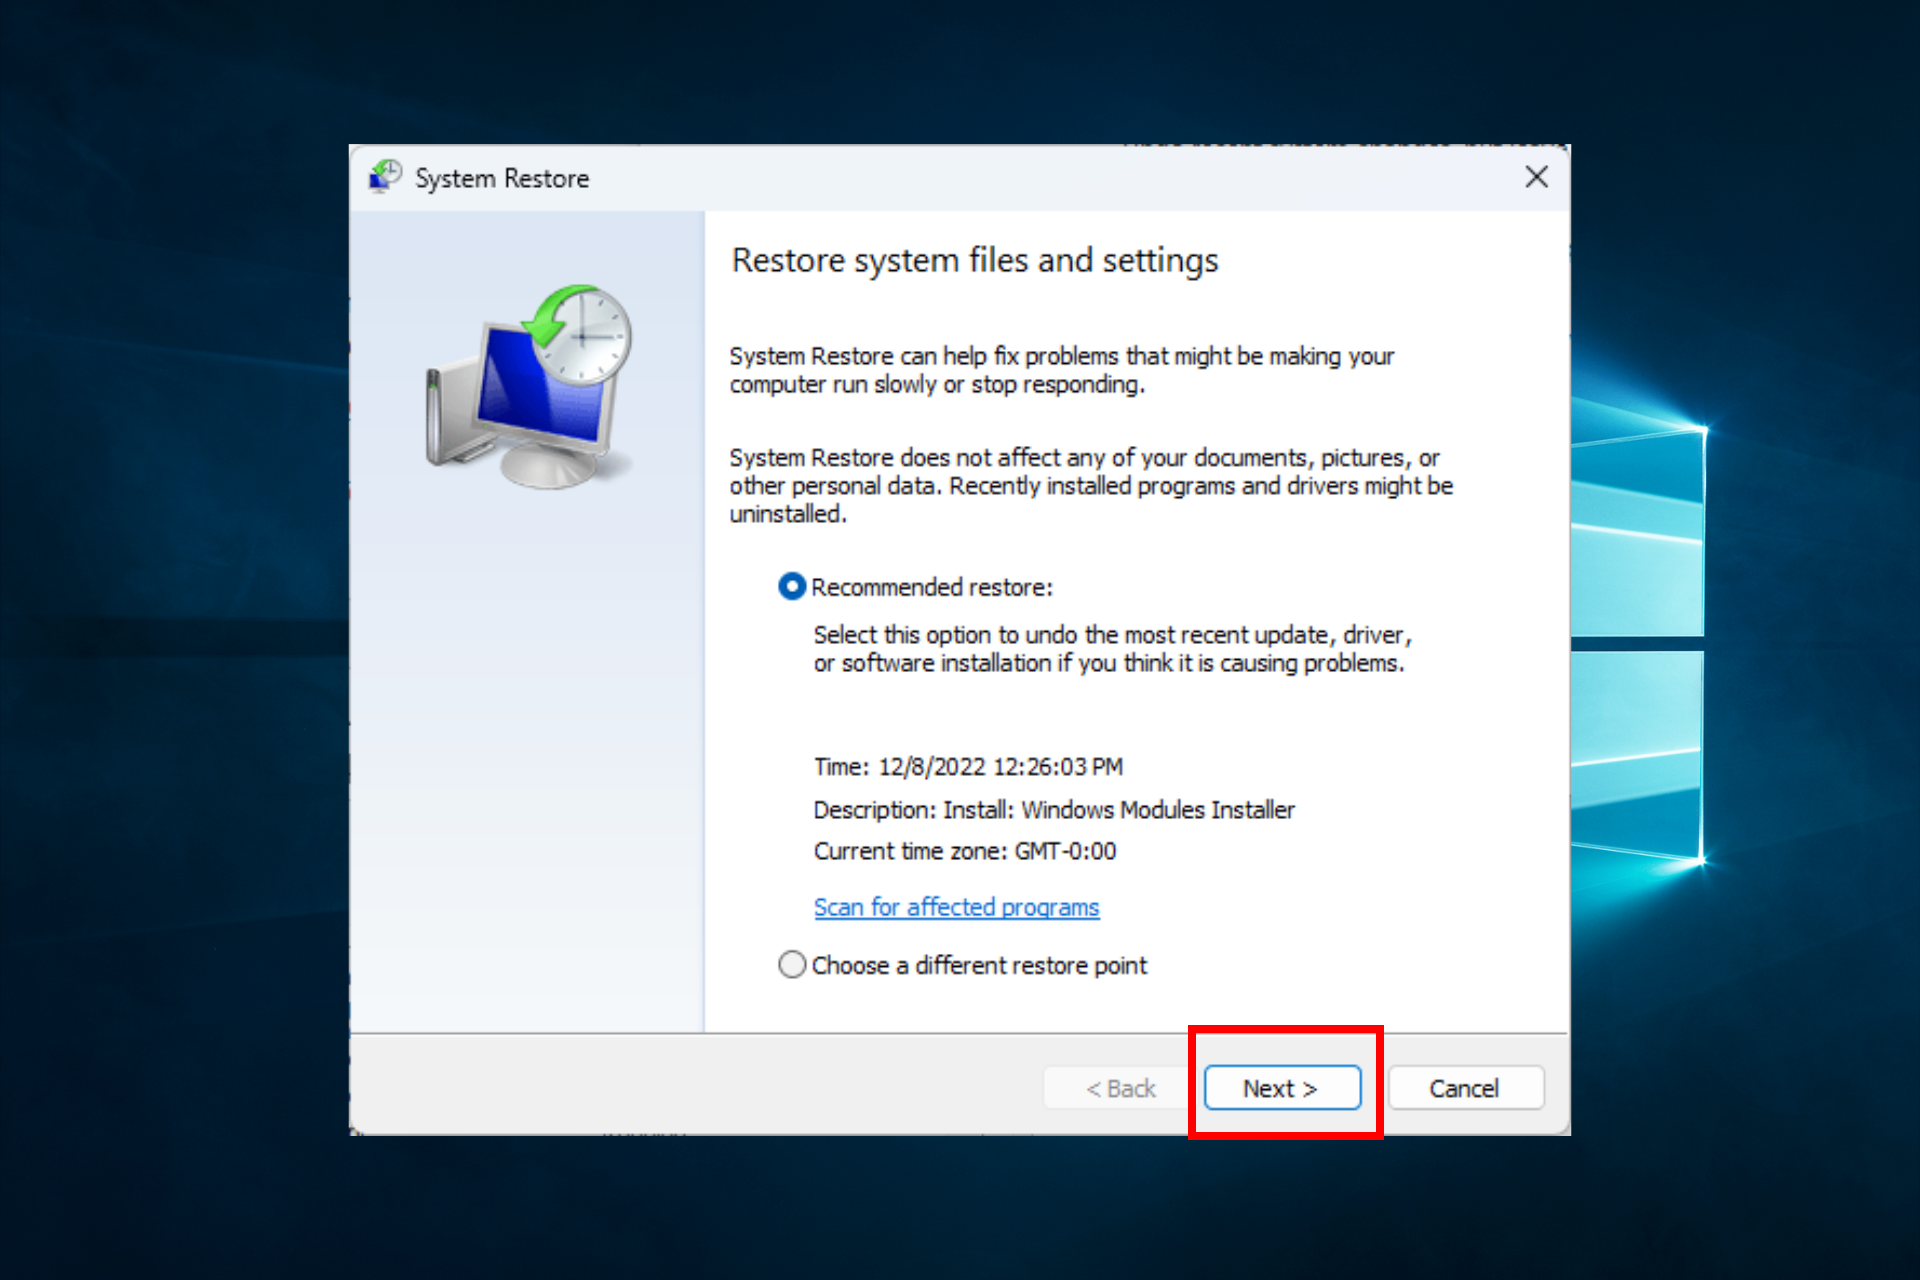
Task: Click the greyed-out < Back button
Action: (x=1120, y=1088)
